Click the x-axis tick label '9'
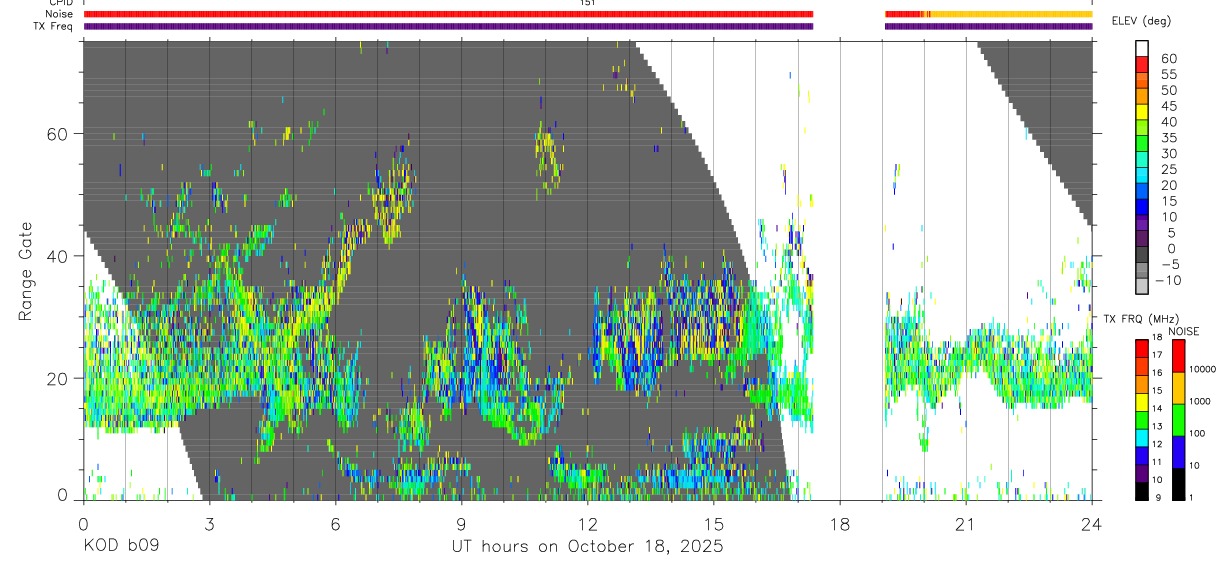 point(461,524)
